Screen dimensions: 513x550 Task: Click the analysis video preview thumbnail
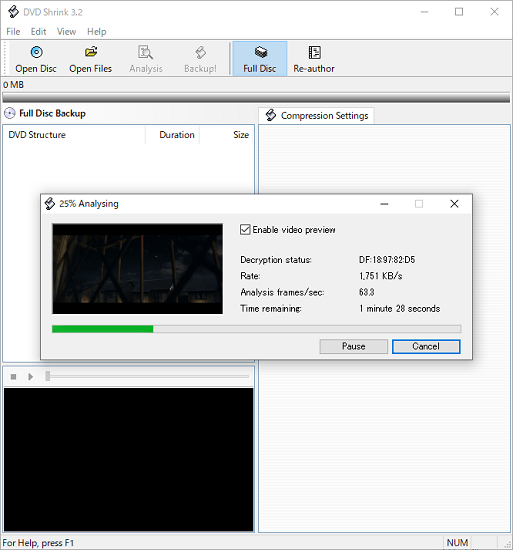(x=137, y=269)
